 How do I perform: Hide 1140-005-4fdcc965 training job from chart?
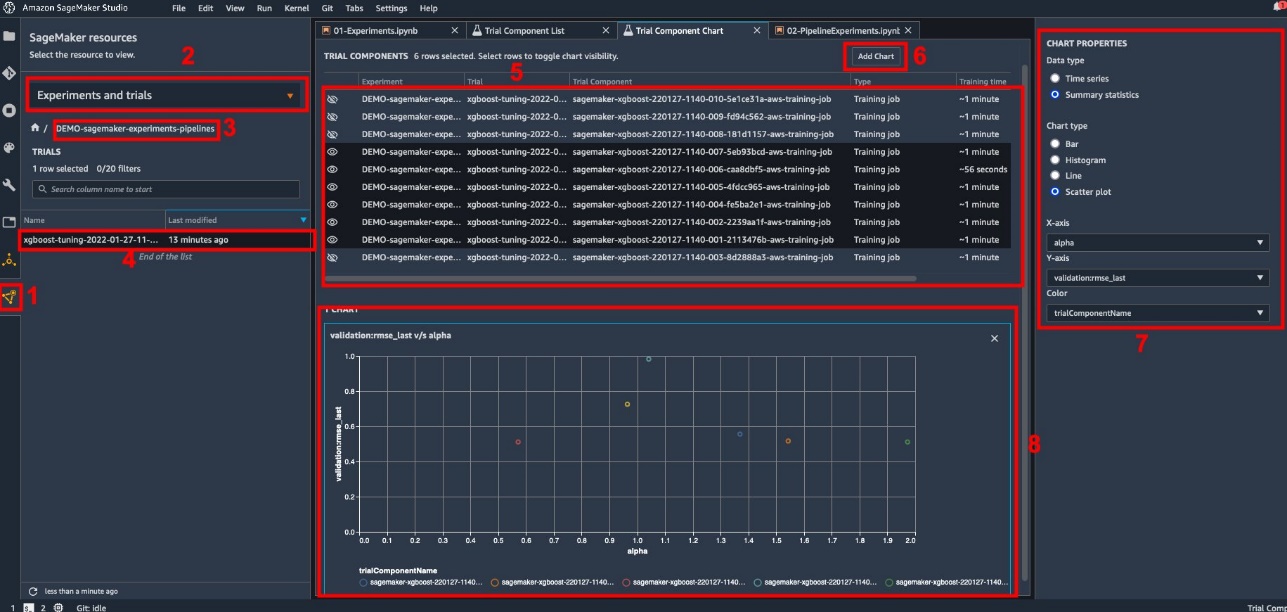tap(332, 187)
